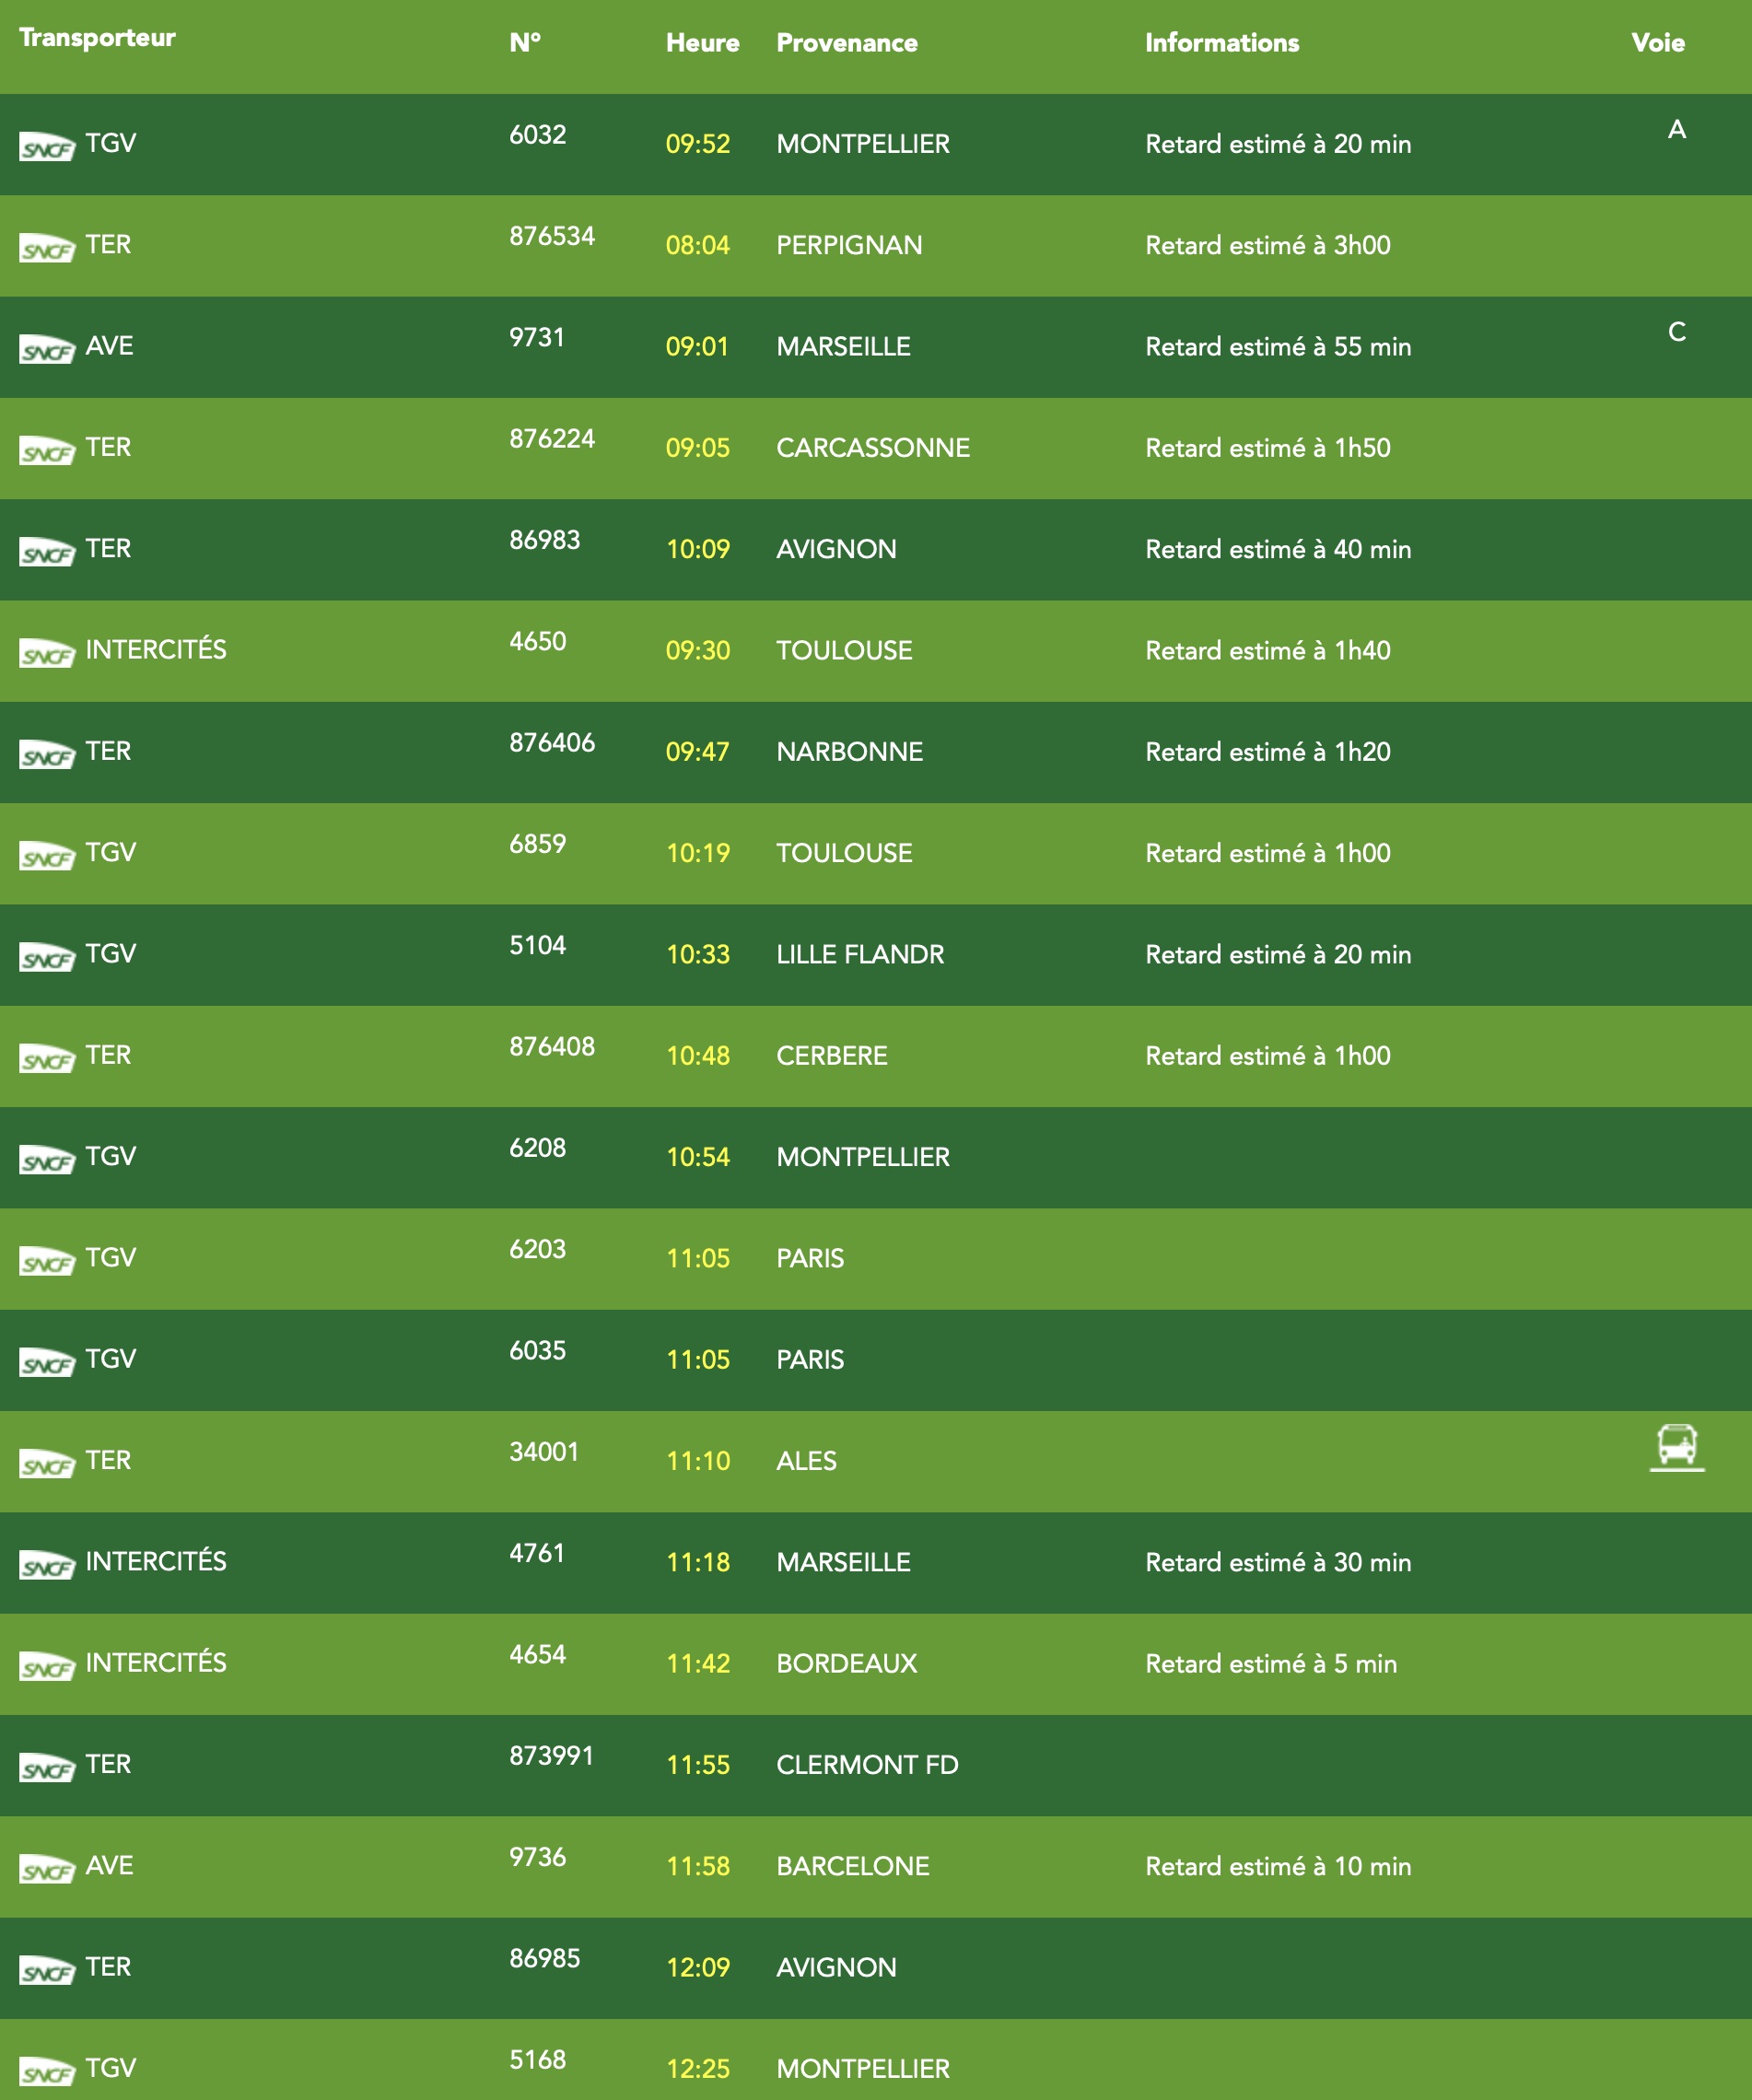Click the SNCF logo of TER 876406
Viewport: 1752px width, 2100px height.
47,755
